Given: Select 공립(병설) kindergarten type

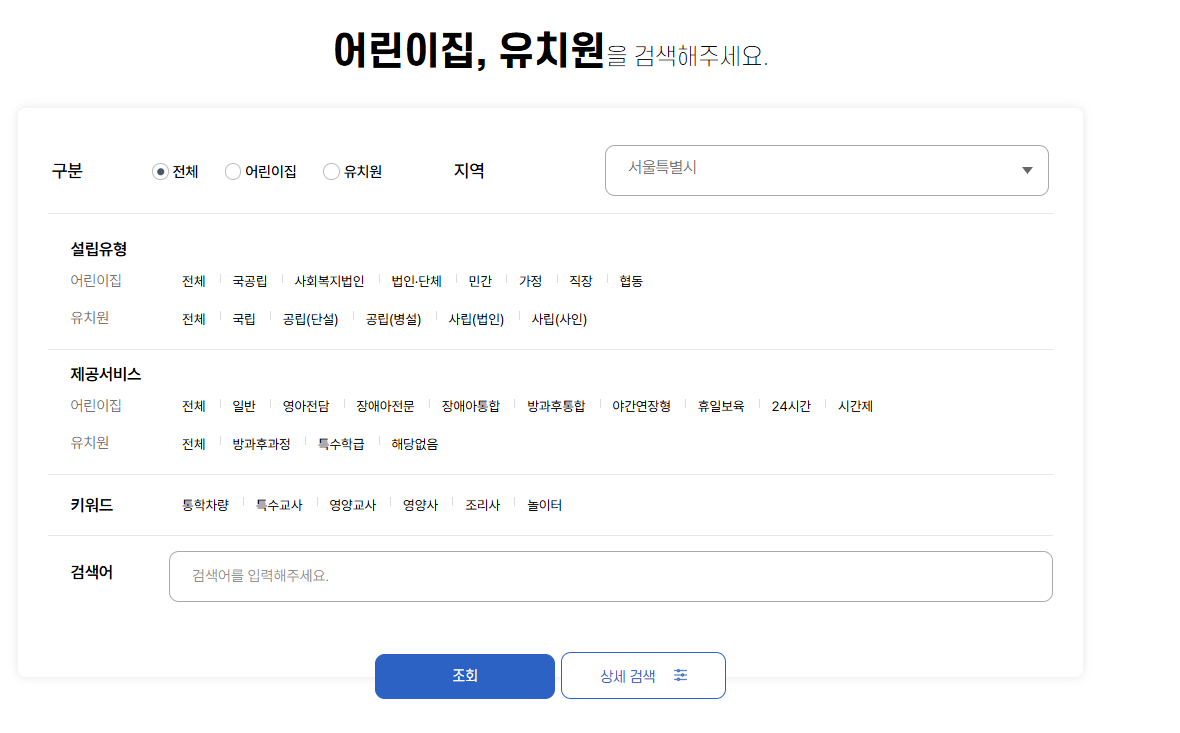Looking at the screenshot, I should tap(393, 319).
